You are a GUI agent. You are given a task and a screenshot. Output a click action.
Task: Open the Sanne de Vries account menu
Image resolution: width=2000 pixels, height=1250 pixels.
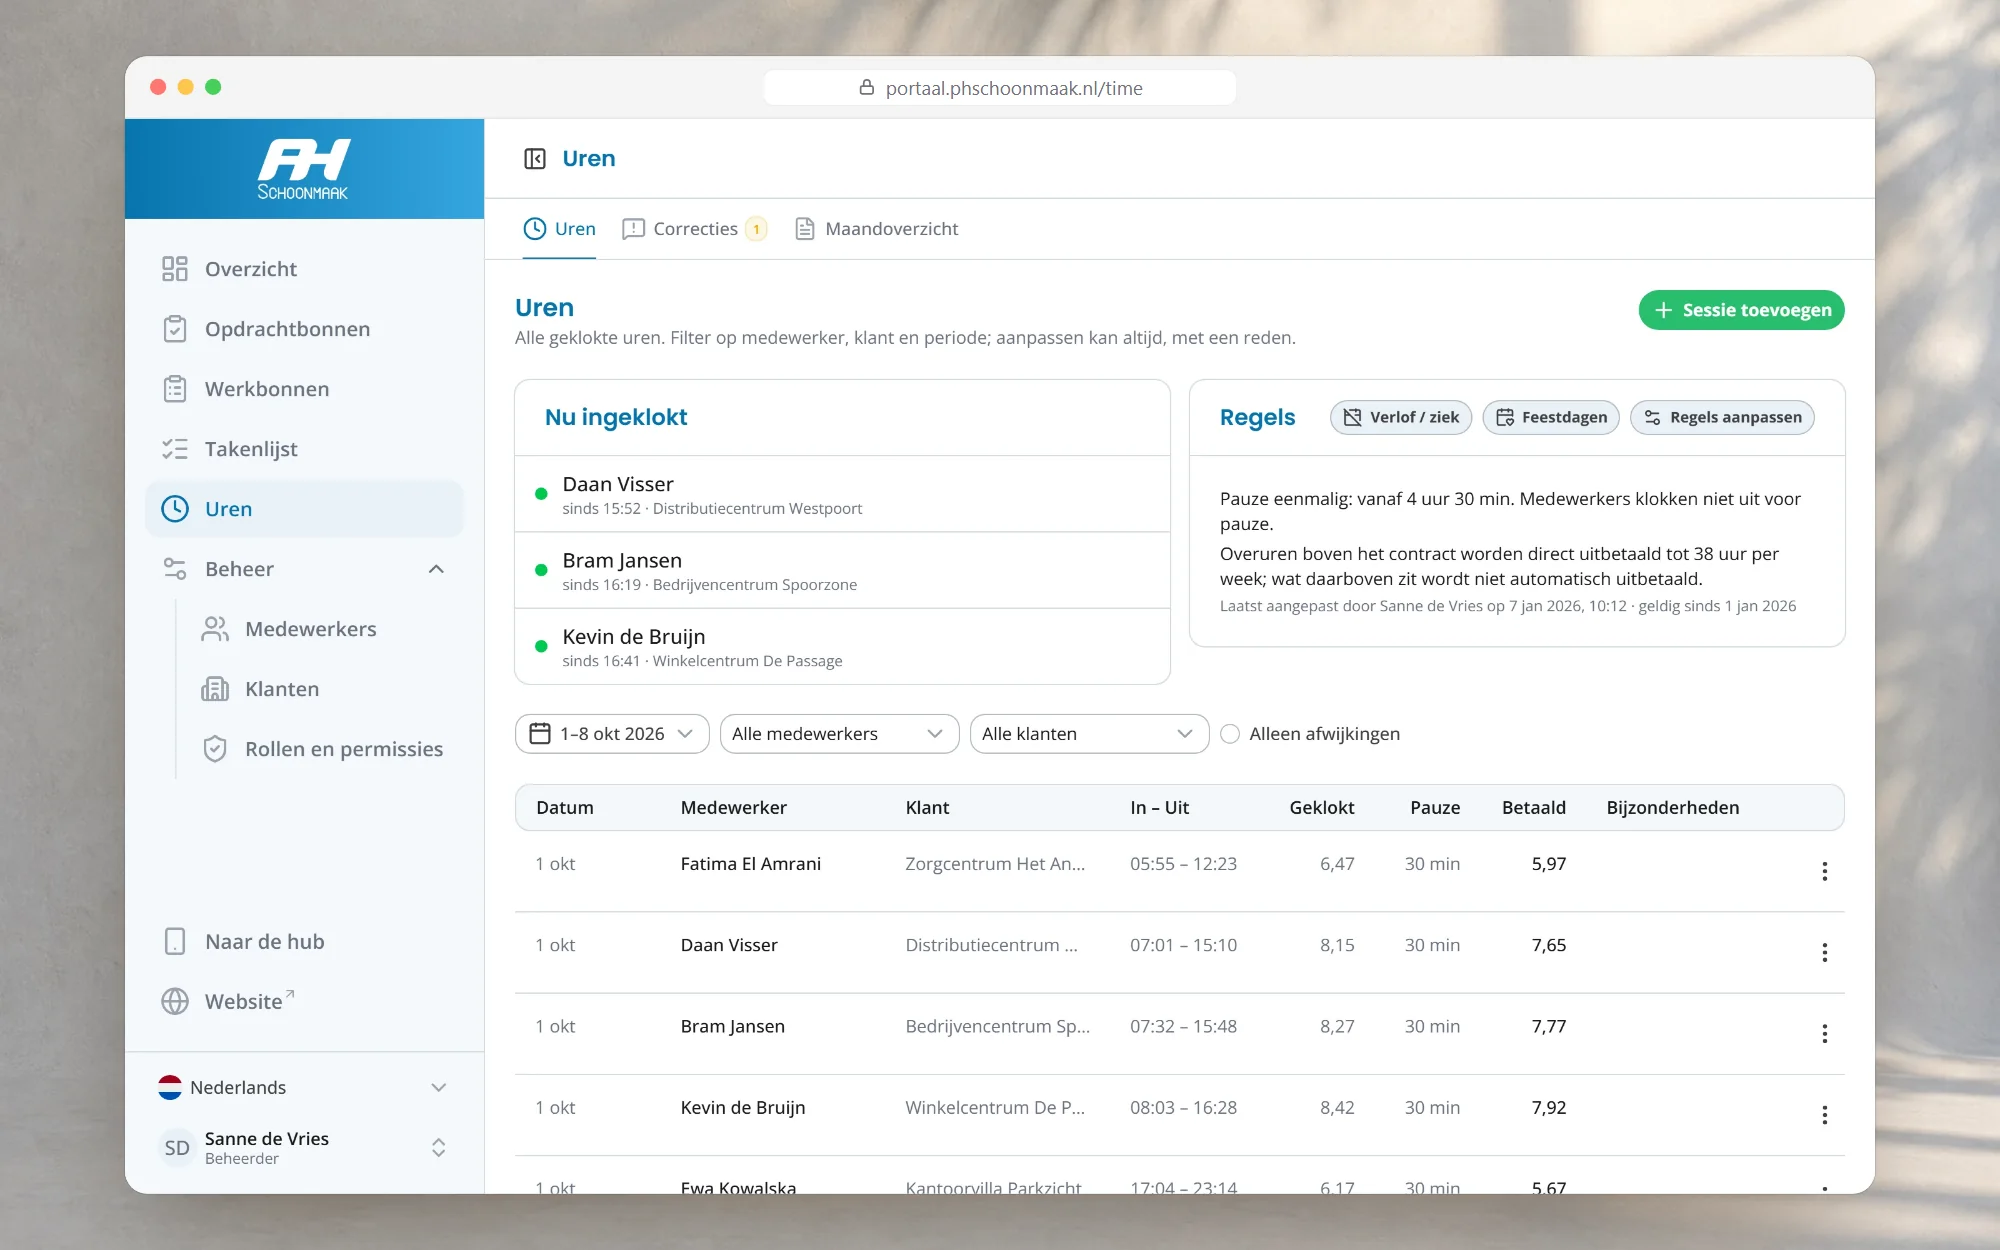click(x=303, y=1147)
